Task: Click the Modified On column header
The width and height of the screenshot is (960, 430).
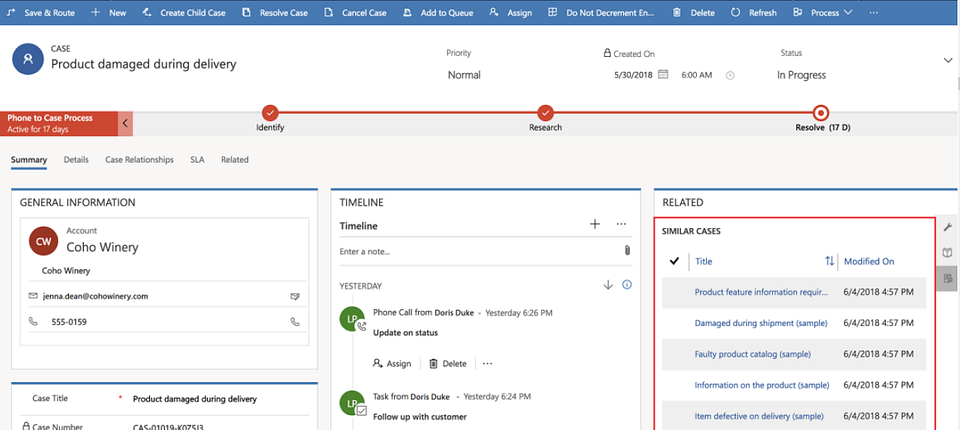Action: pos(869,261)
